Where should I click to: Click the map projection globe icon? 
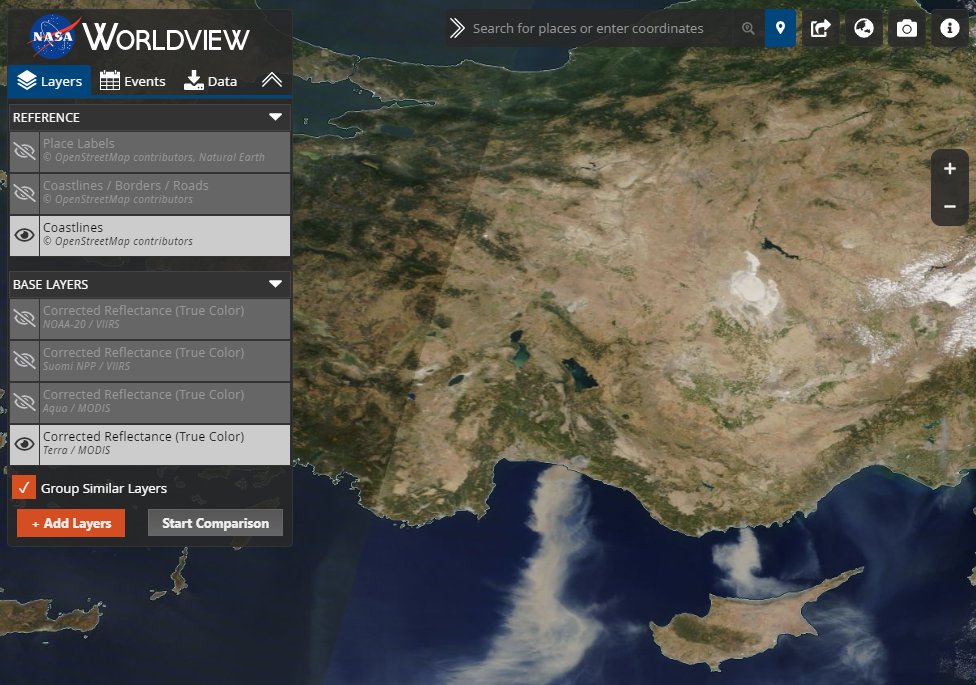pyautogui.click(x=864, y=29)
